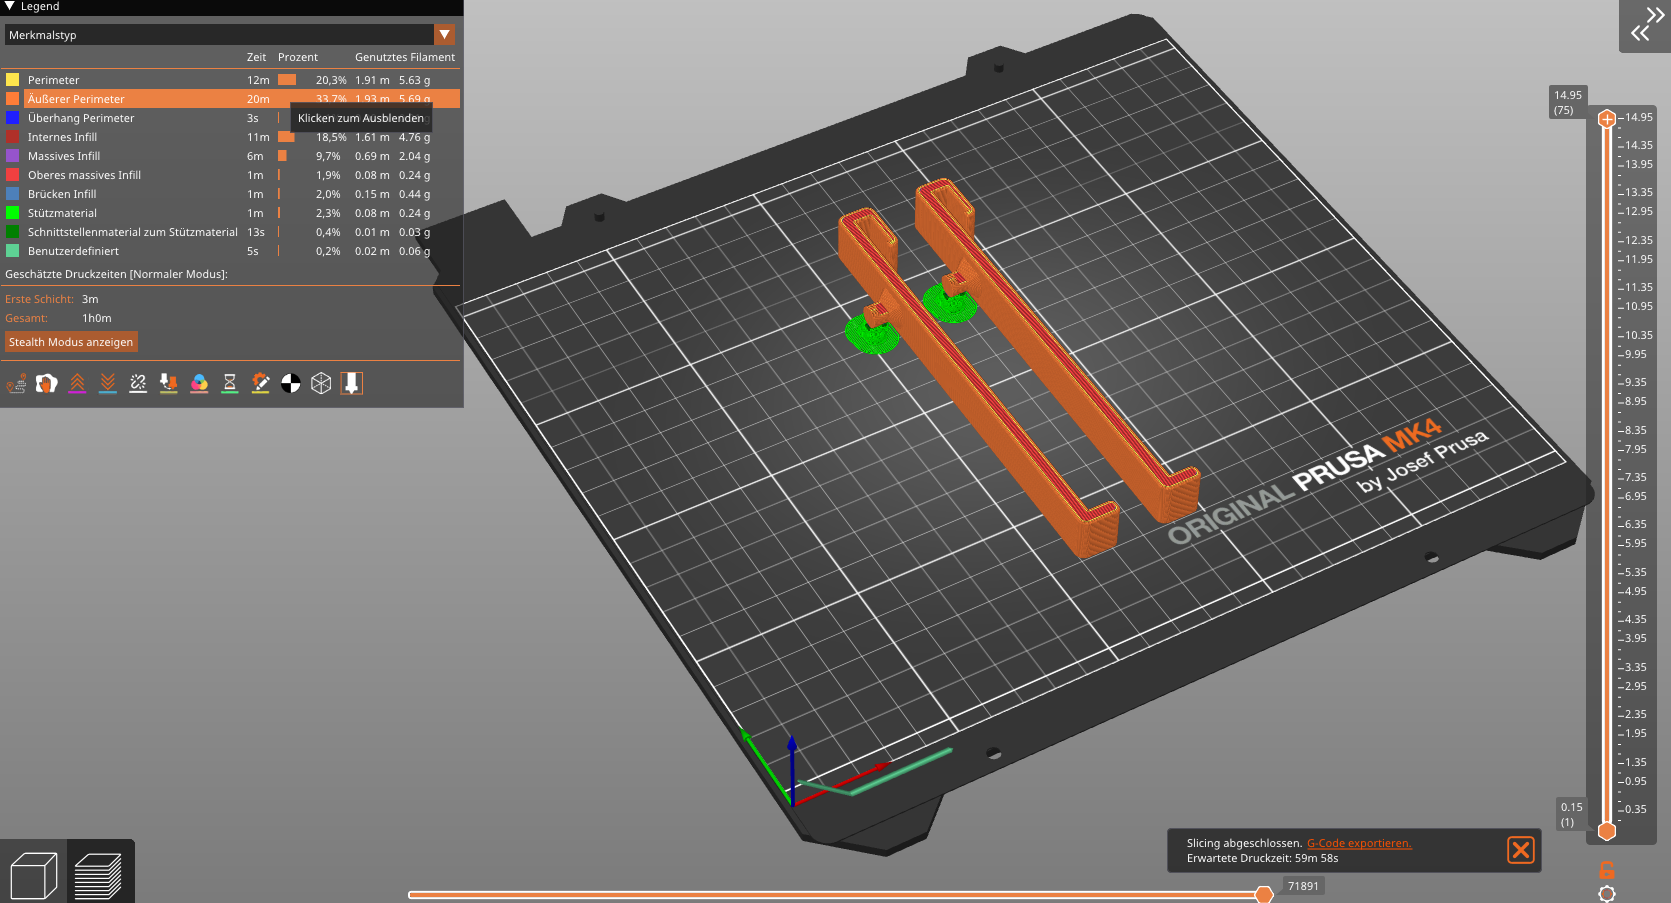1671x903 pixels.
Task: Click Oberes massives Infill row text
Action: (84, 175)
